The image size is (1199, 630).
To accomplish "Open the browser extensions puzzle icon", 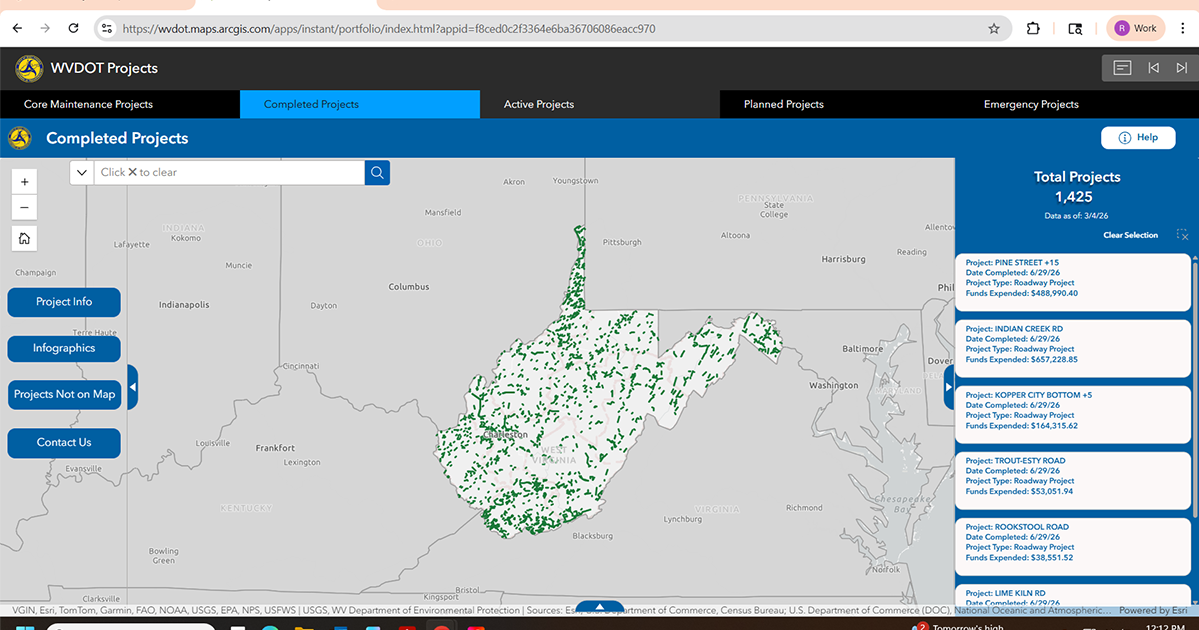I will pyautogui.click(x=1033, y=28).
